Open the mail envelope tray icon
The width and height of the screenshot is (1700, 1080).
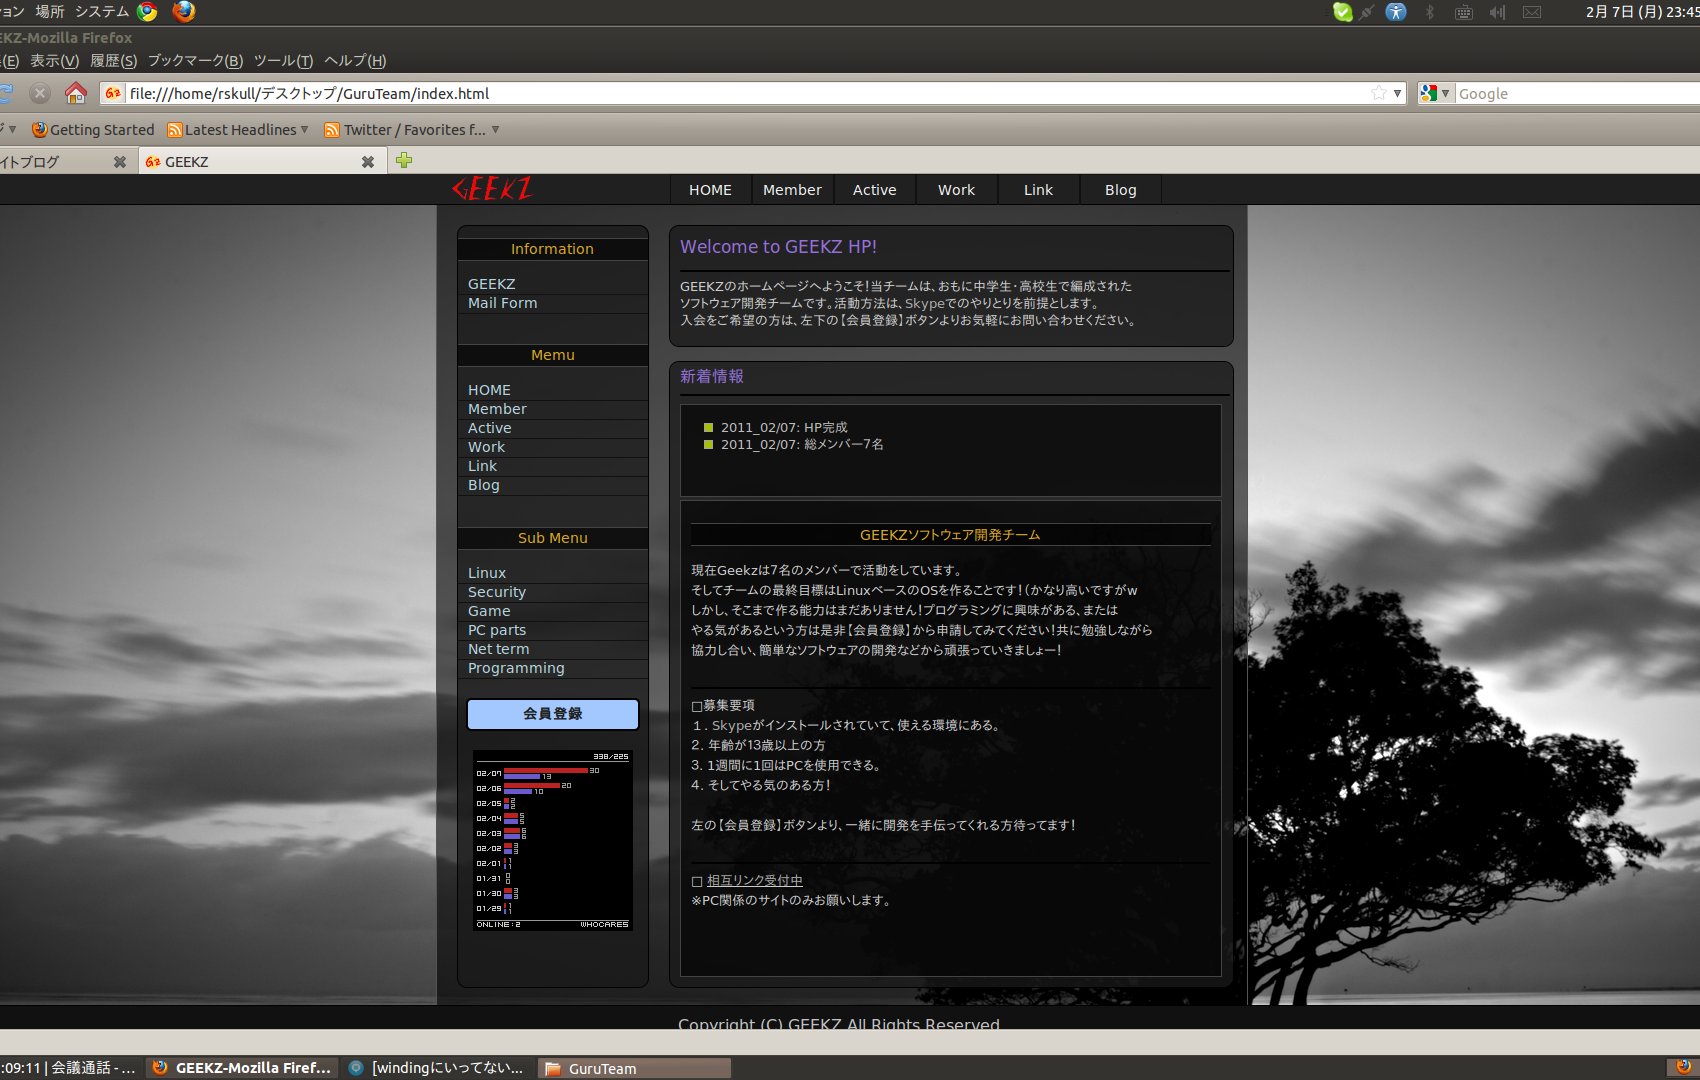pos(1532,12)
